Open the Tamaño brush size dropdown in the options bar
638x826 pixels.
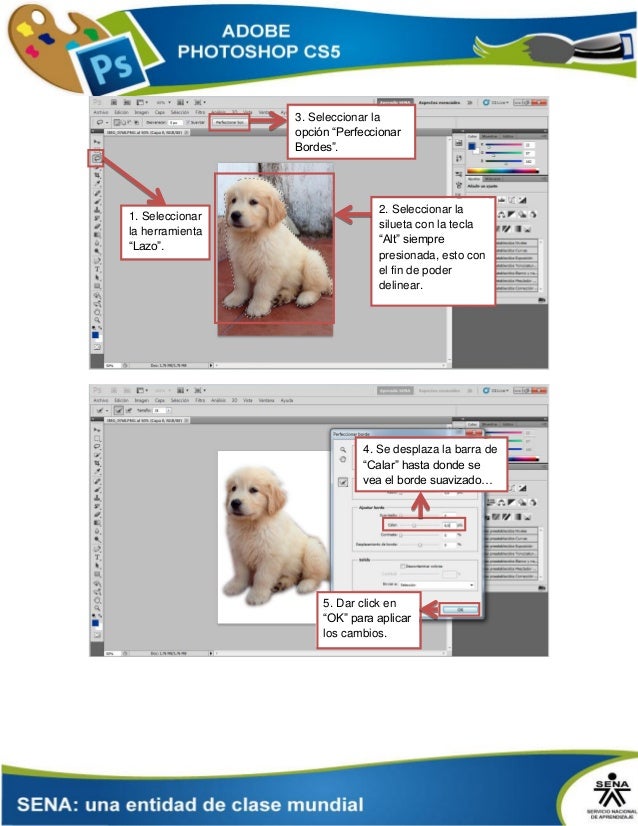[169, 410]
